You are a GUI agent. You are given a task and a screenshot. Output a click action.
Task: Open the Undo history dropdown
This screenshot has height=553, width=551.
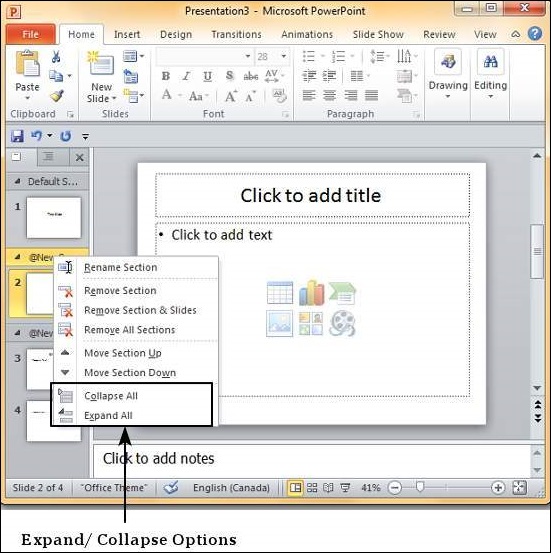pyautogui.click(x=49, y=136)
